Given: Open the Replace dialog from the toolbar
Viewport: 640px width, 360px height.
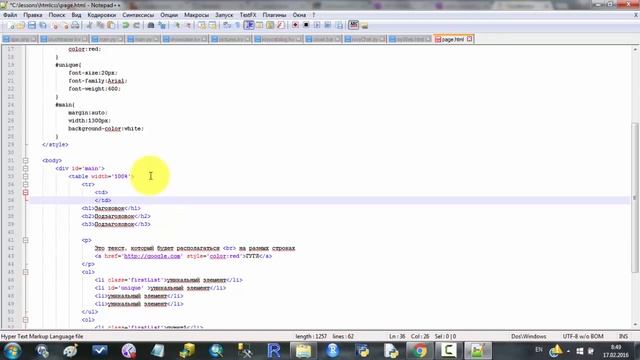Looking at the screenshot, I should pos(162,25).
